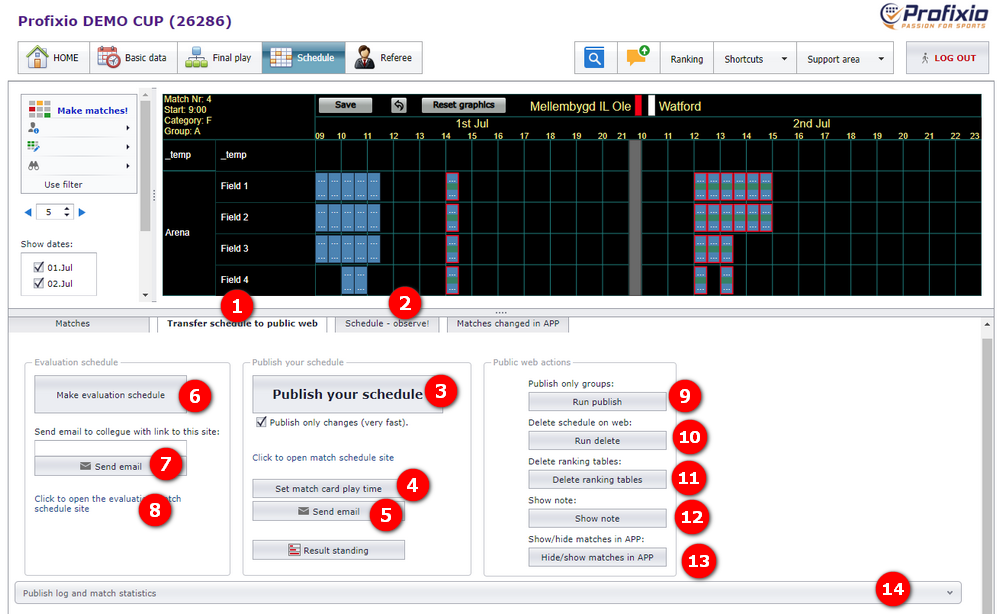Switch to the Schedule - observe! tab
Image resolution: width=1000 pixels, height=614 pixels.
point(387,324)
